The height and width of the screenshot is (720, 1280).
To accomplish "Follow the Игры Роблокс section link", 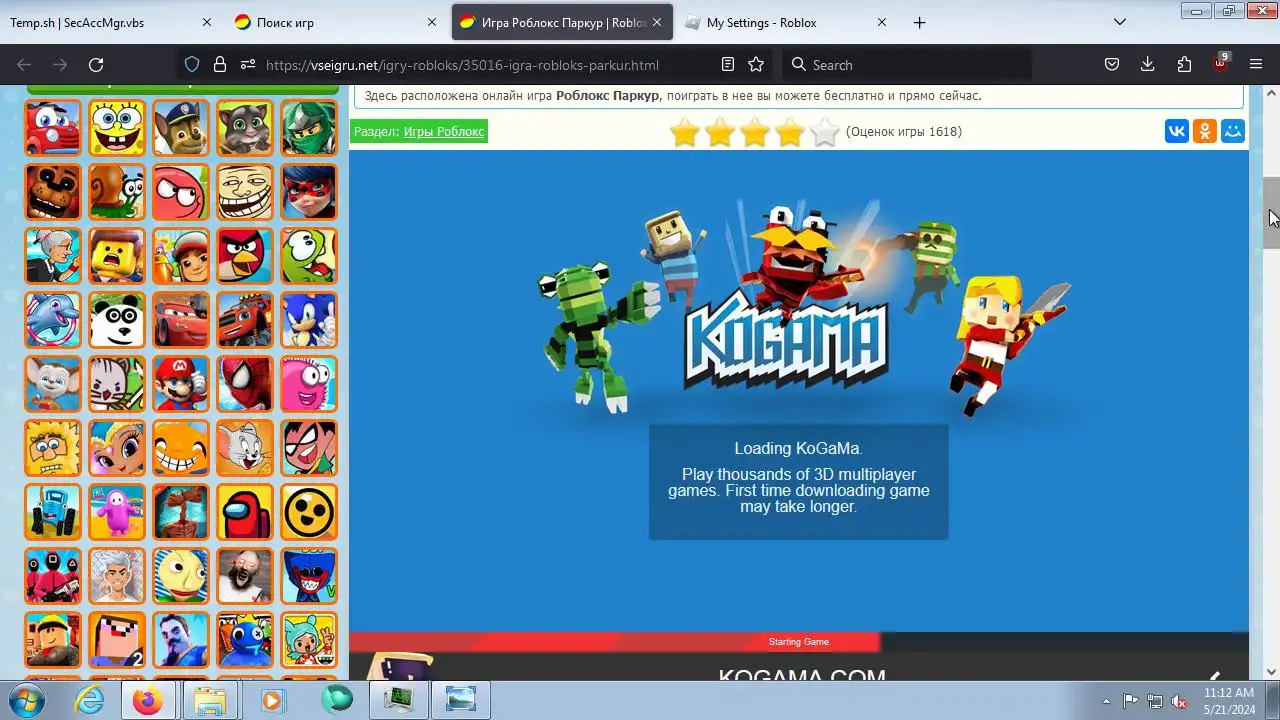I will (x=444, y=131).
